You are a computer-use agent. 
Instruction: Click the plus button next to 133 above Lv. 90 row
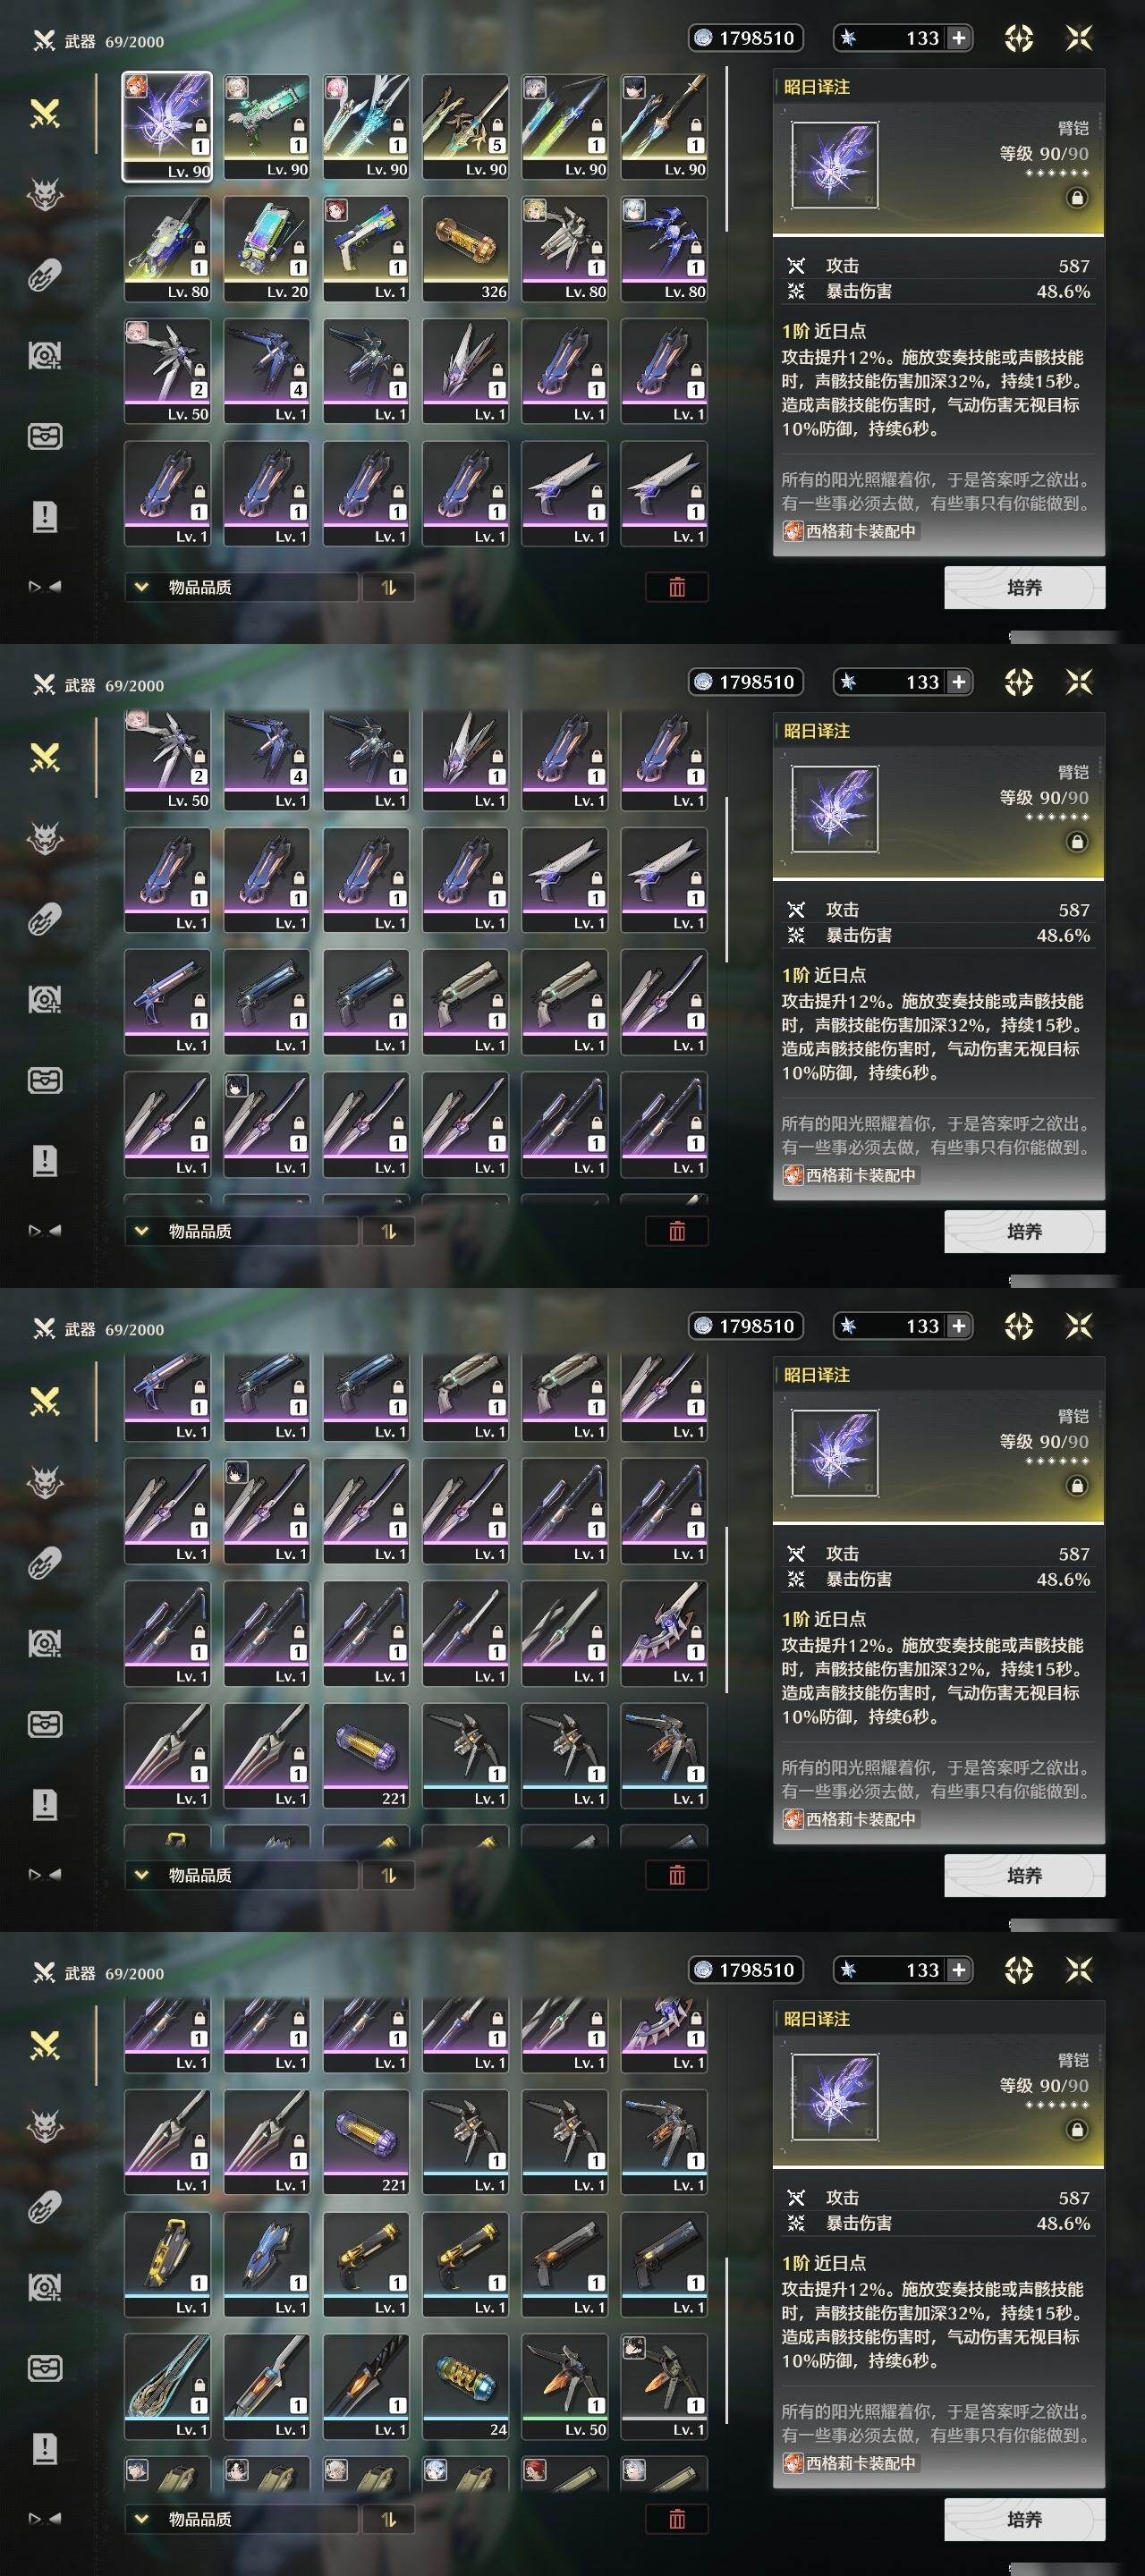pos(958,38)
